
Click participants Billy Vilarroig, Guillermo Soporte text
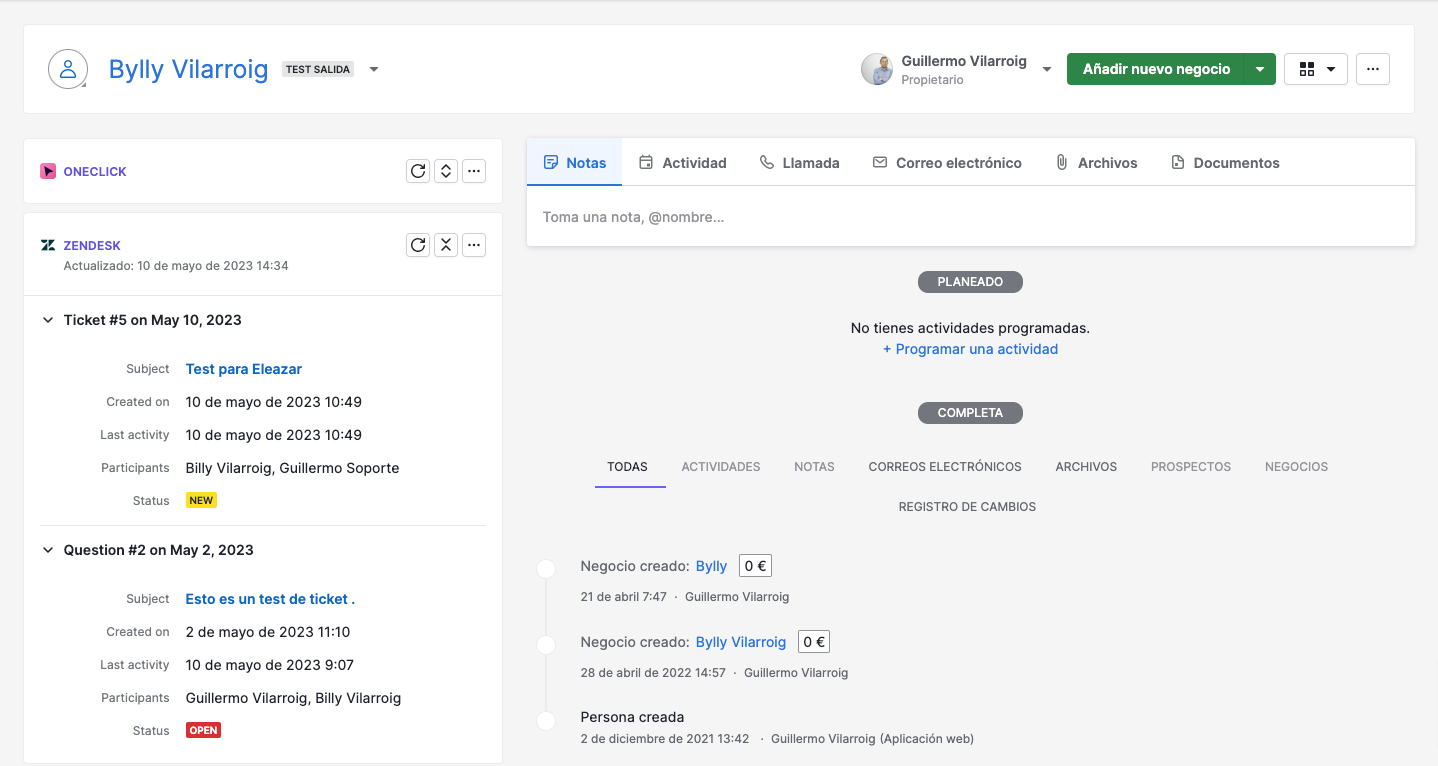tap(292, 468)
